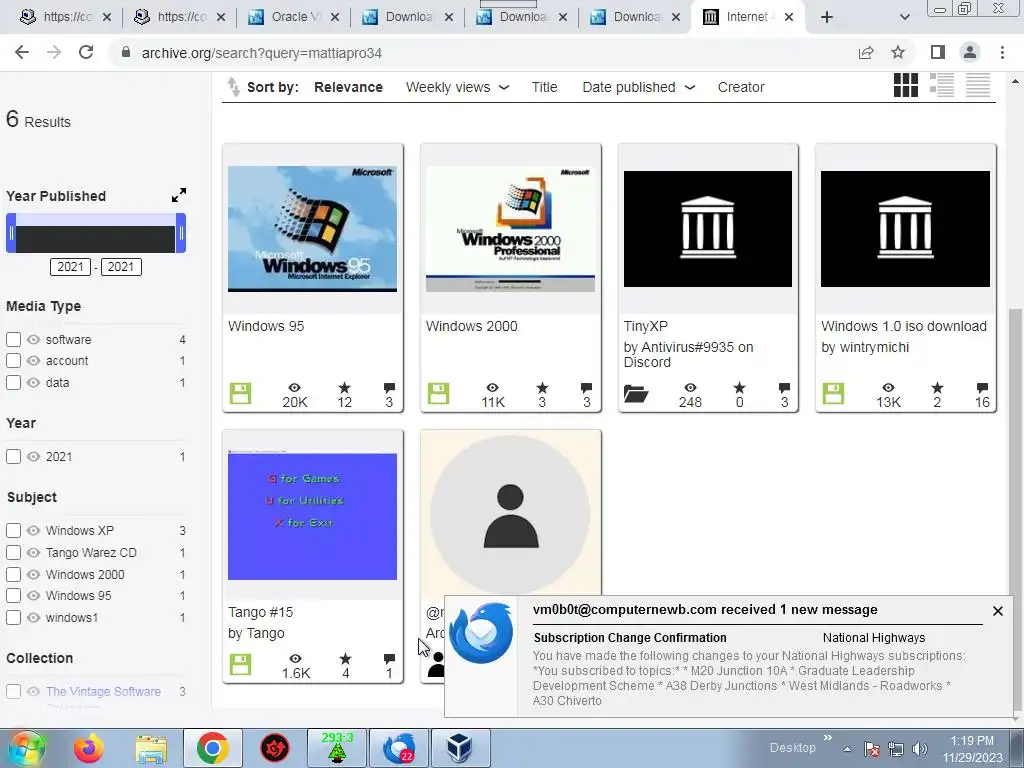1024x768 pixels.
Task: Open the TinyXP item title
Action: click(645, 326)
